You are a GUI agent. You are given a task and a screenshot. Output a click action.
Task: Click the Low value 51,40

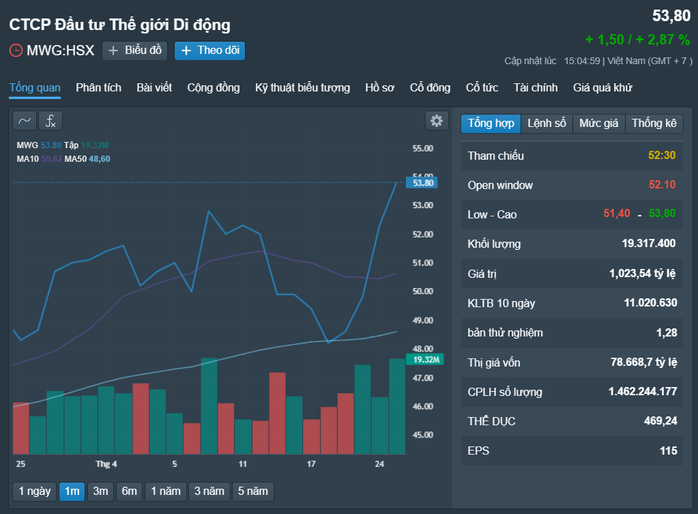click(x=617, y=214)
